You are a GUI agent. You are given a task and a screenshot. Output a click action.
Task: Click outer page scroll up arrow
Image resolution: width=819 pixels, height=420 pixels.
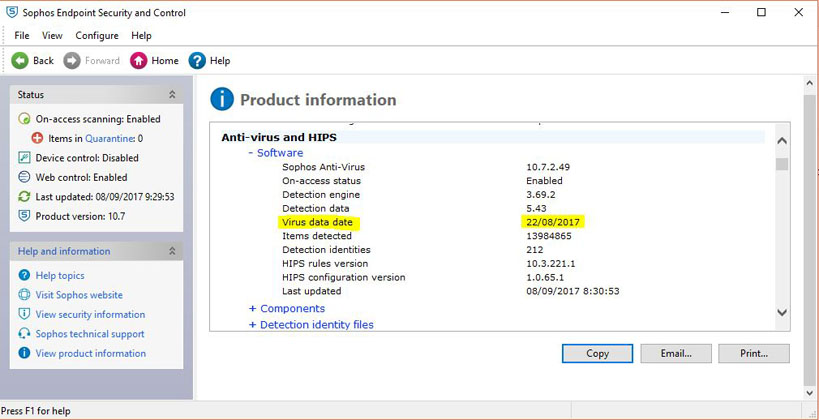(x=810, y=83)
